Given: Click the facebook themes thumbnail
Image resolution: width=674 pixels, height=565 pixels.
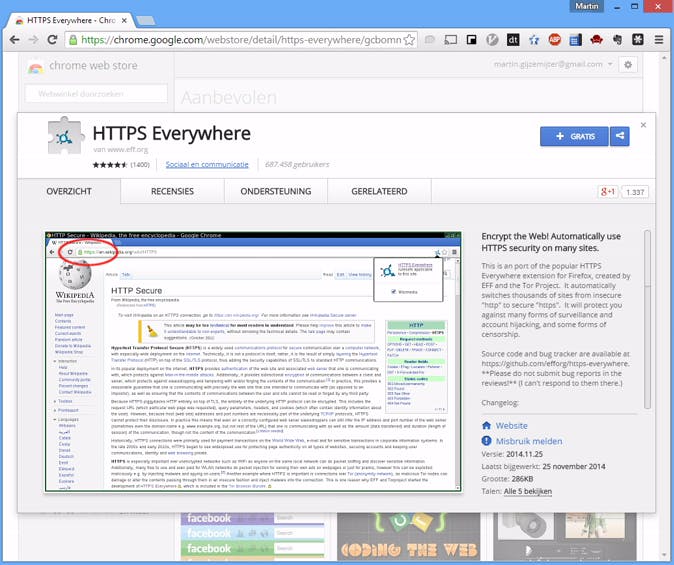Looking at the screenshot, I should point(252,536).
